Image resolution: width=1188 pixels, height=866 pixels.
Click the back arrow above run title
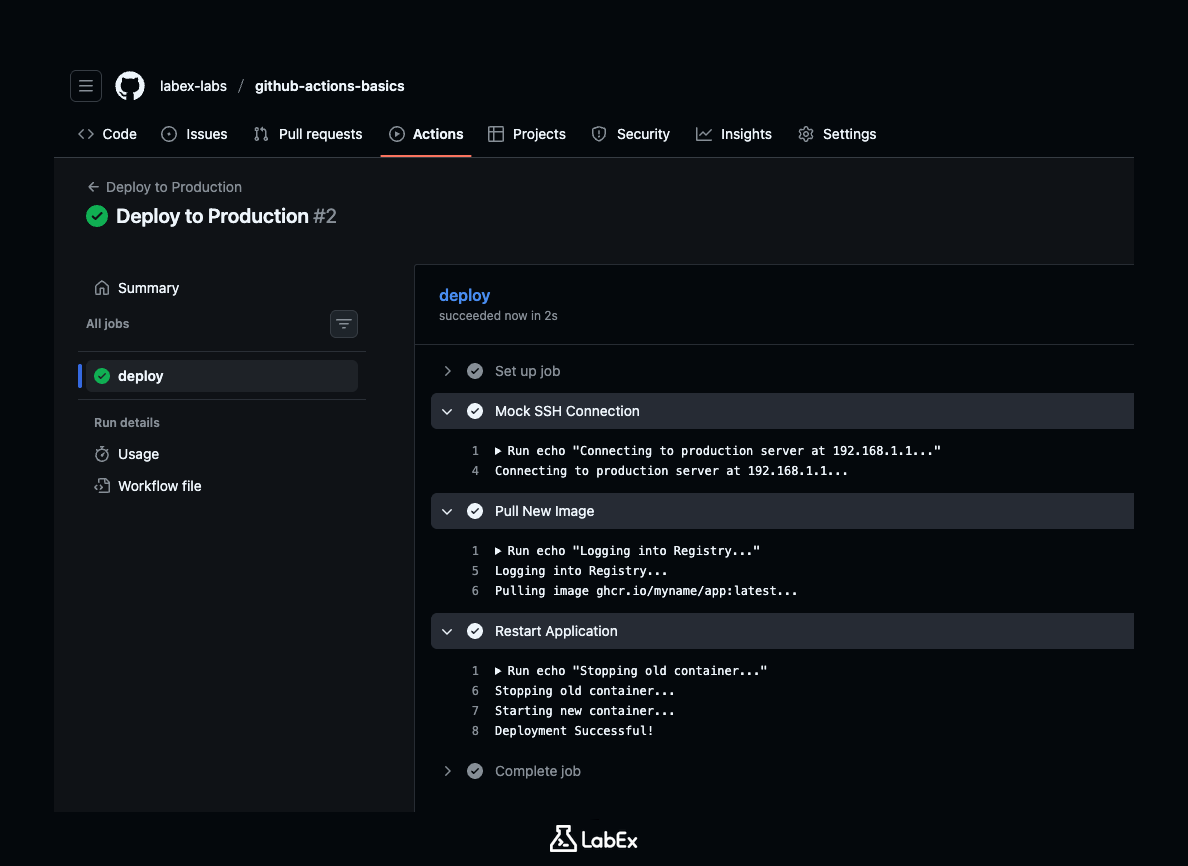tap(93, 187)
